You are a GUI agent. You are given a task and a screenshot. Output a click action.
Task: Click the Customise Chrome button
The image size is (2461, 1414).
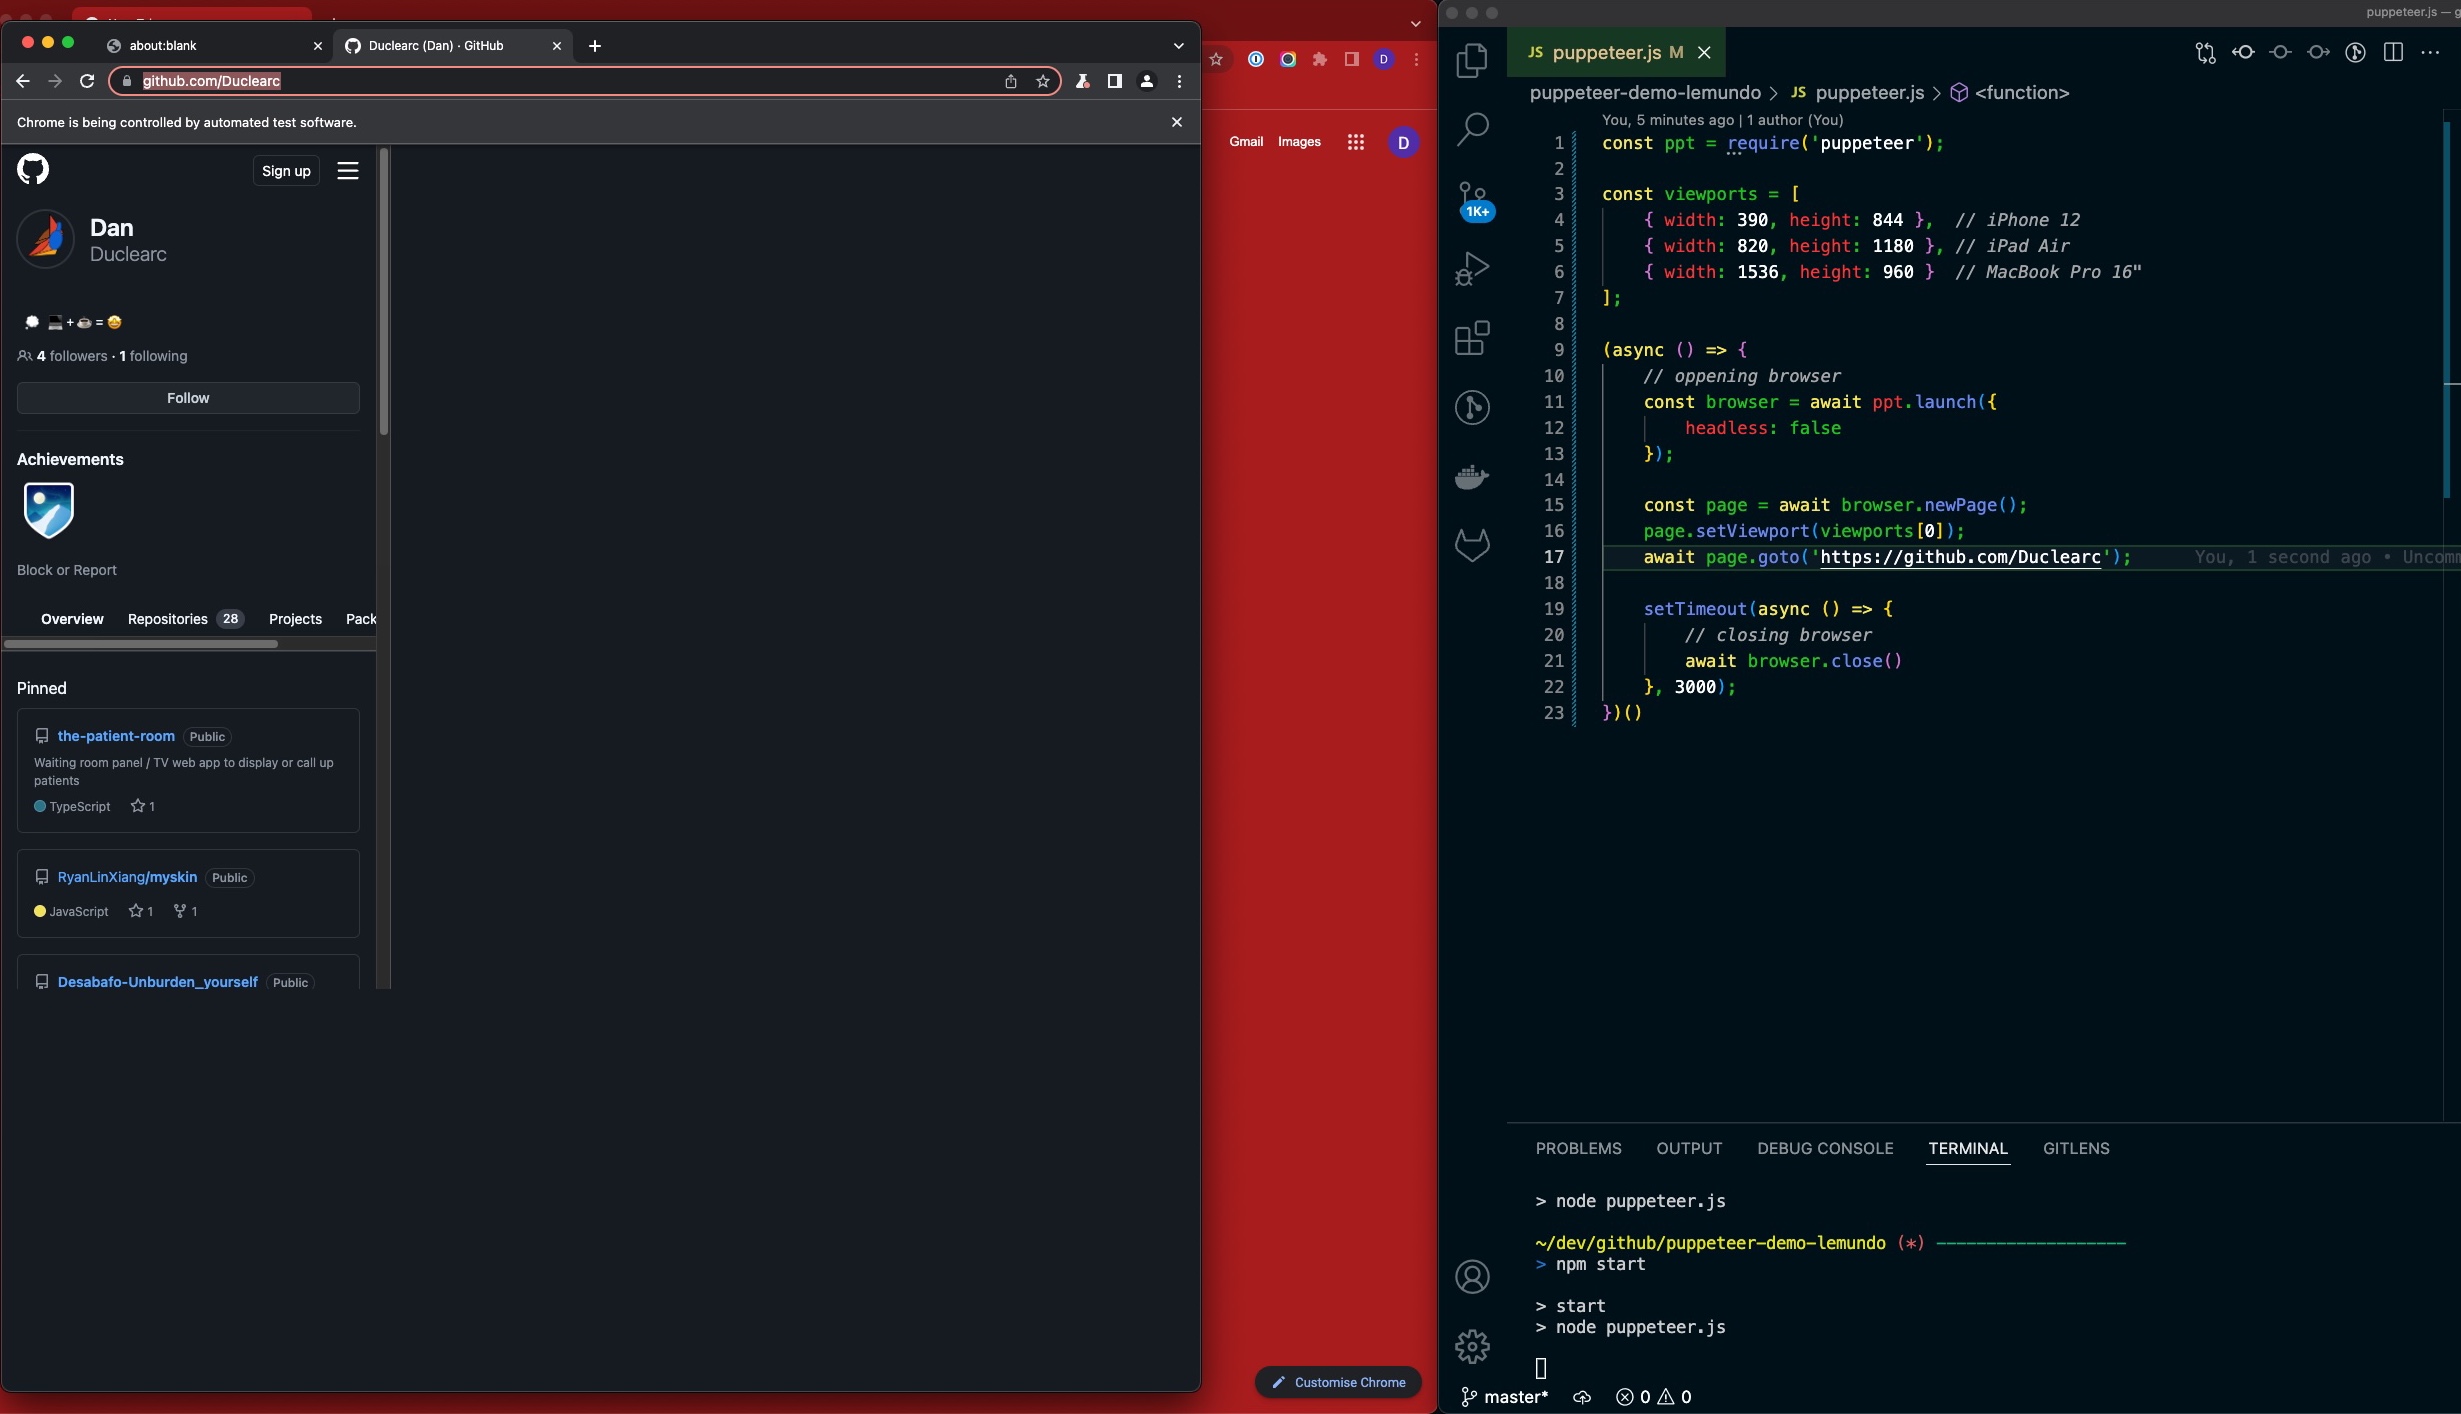pyautogui.click(x=1338, y=1382)
